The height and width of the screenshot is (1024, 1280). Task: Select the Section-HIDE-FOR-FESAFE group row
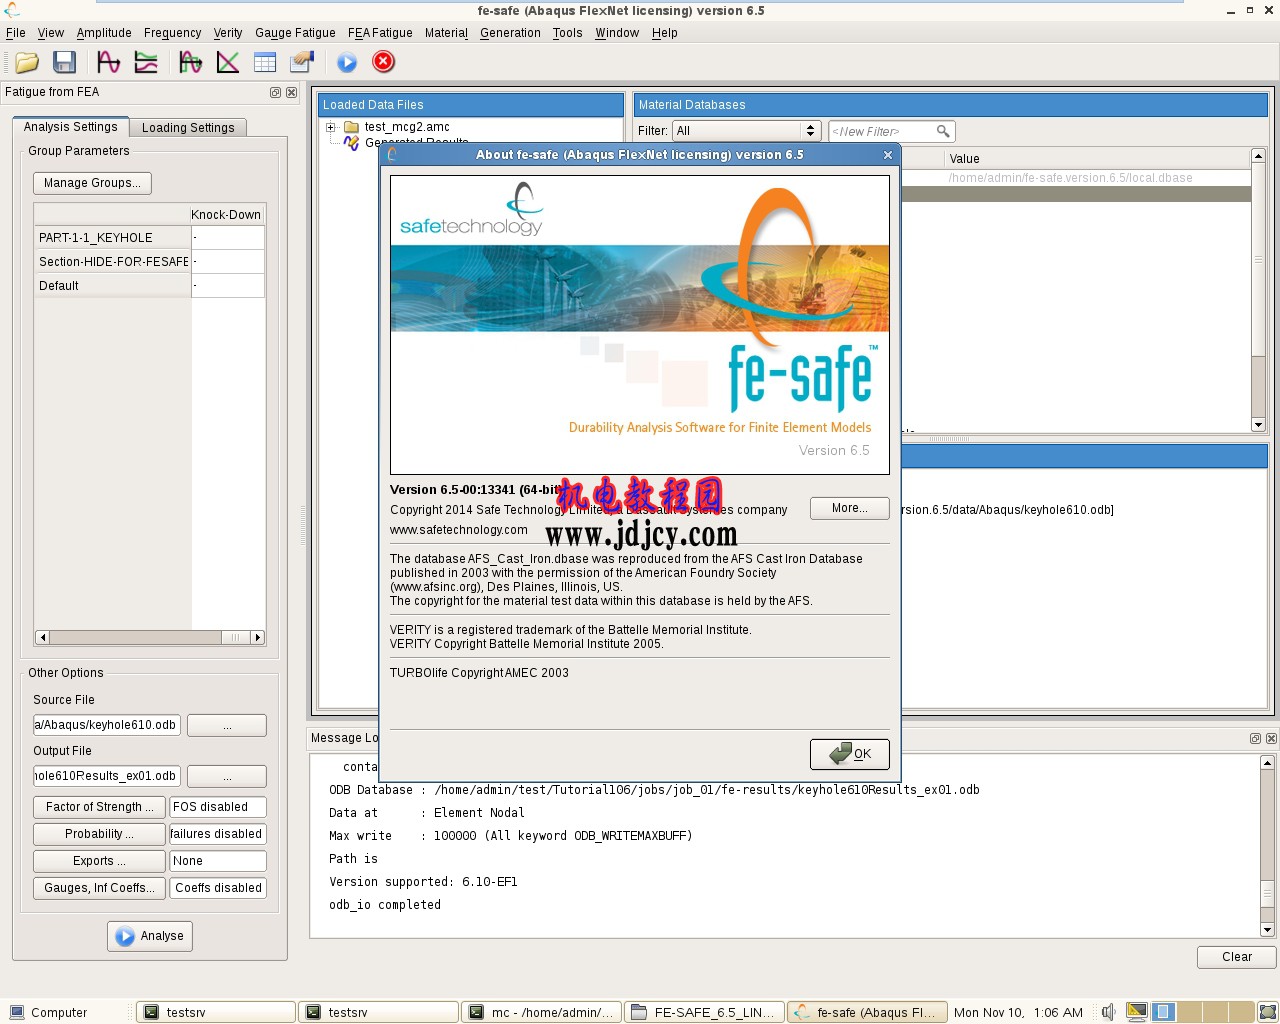[112, 262]
